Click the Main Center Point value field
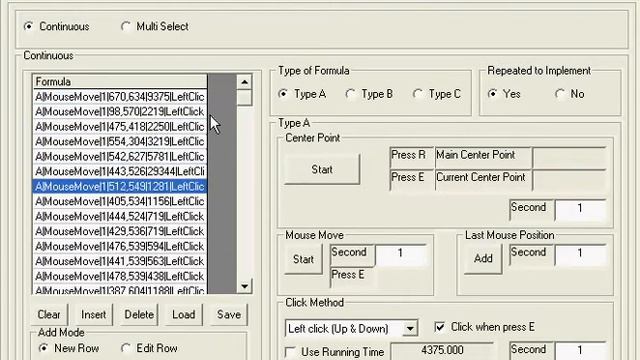This screenshot has width=640, height=360. pyautogui.click(x=569, y=157)
